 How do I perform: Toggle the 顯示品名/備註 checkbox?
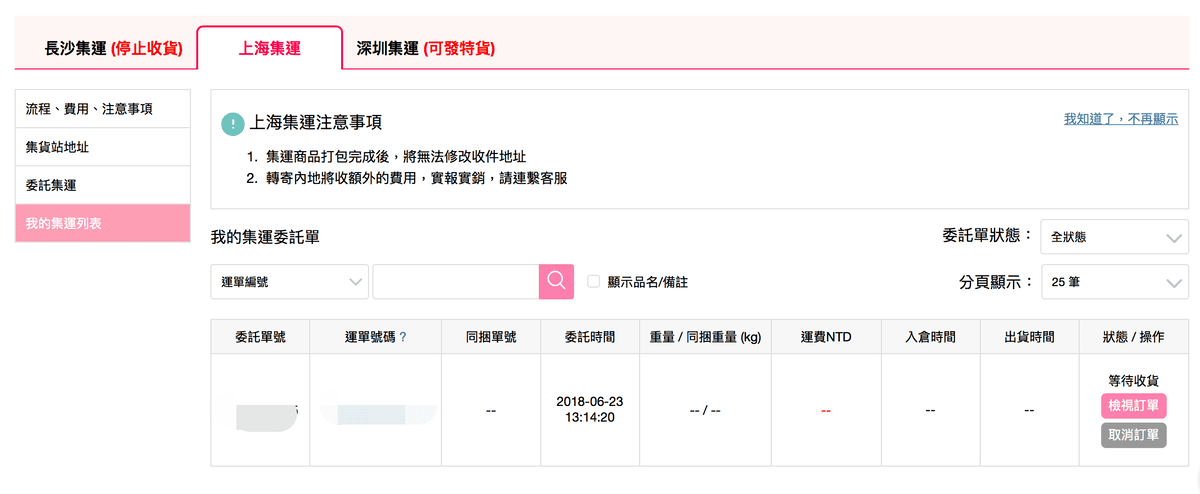pos(594,282)
